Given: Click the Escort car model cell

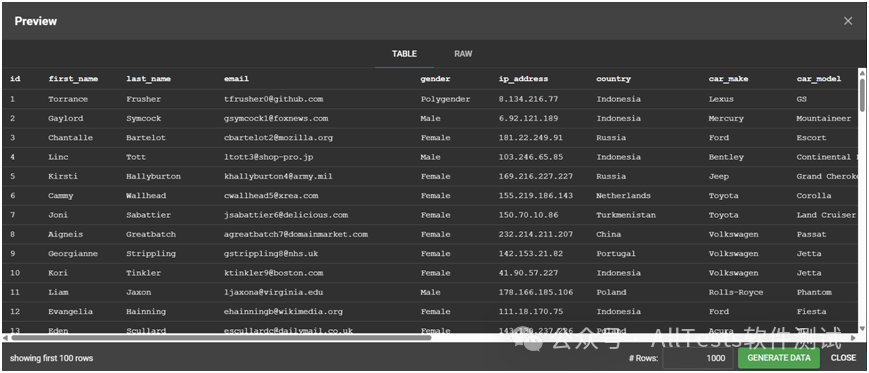Looking at the screenshot, I should coord(811,138).
